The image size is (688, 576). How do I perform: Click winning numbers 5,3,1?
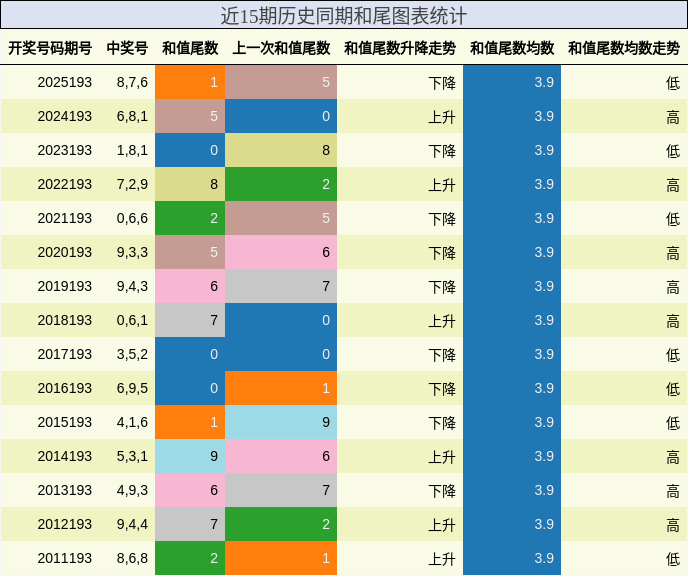pyautogui.click(x=132, y=456)
